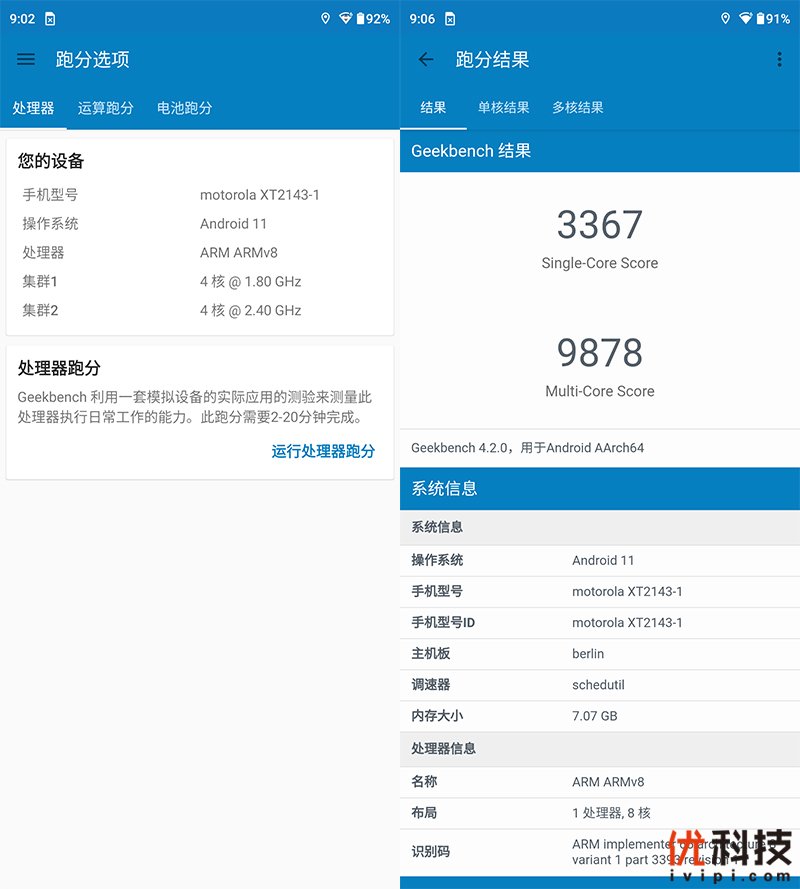
Task: Select Android 11 in the 您的设备 card
Action: coord(233,224)
